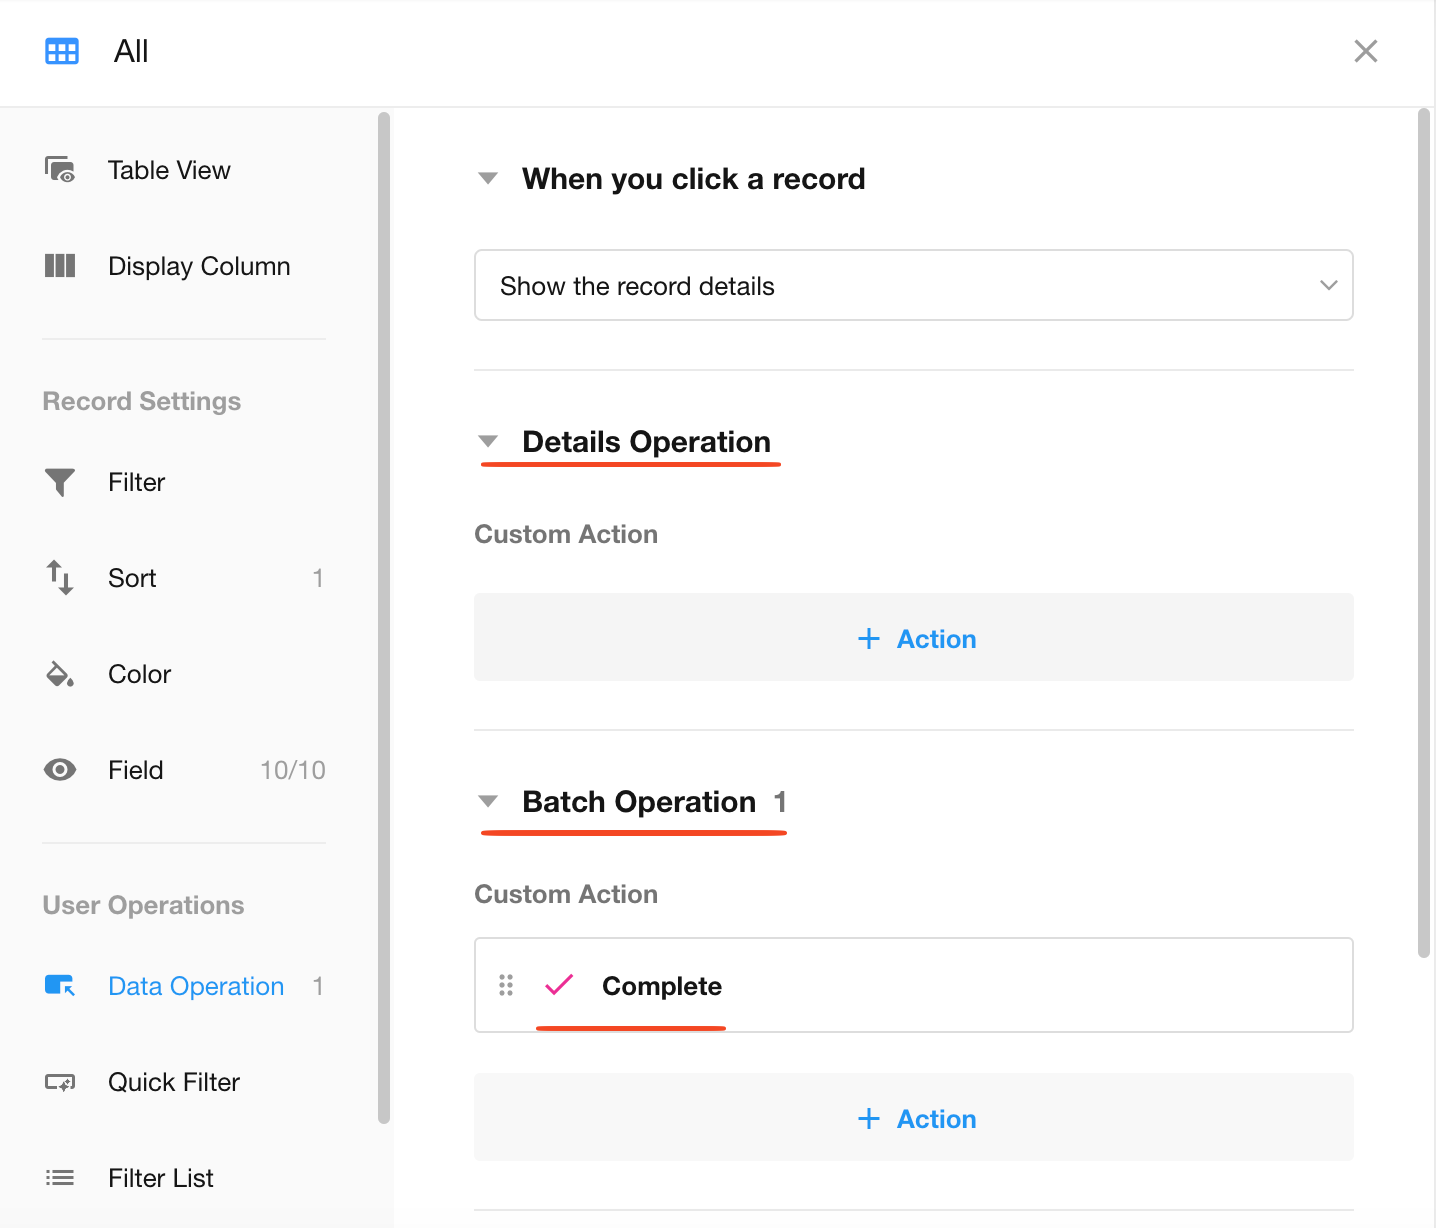Click the Quick Filter icon
Viewport: 1436px width, 1228px height.
pos(60,1082)
